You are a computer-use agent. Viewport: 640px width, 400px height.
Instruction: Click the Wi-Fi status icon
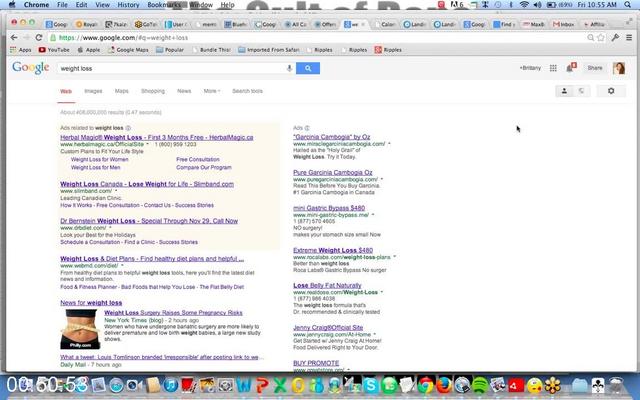(524, 5)
